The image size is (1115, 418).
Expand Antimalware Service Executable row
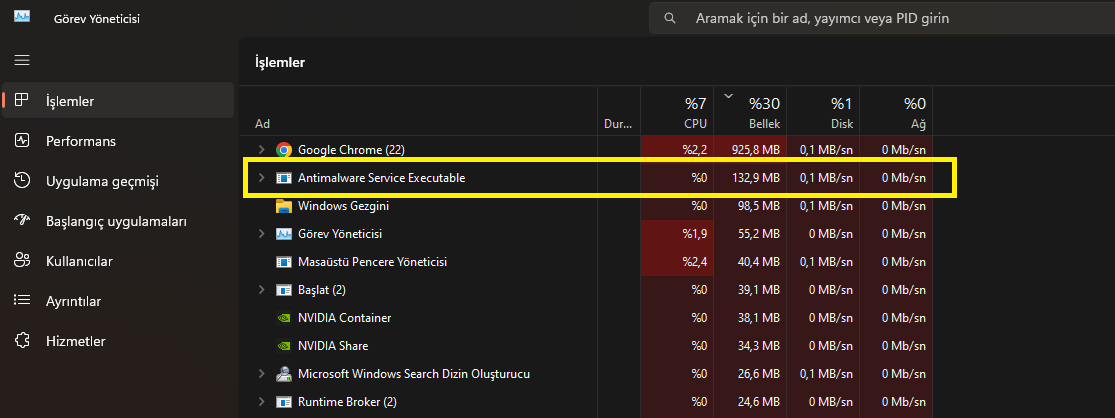[x=262, y=178]
